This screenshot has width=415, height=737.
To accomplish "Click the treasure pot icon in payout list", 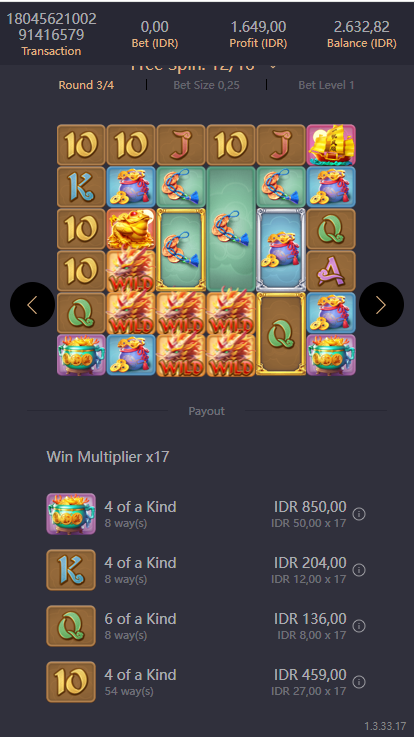I will tap(71, 514).
